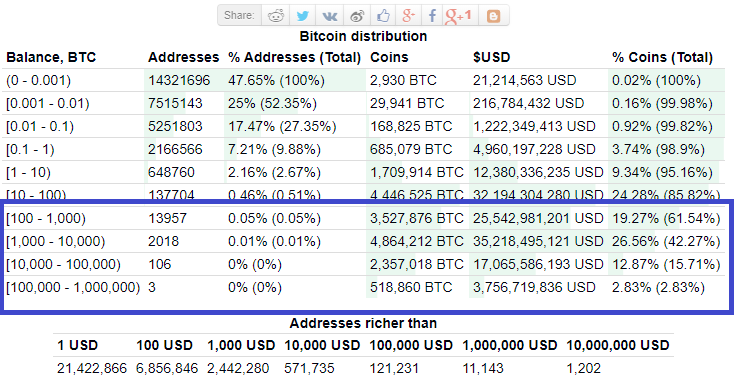Select the [0.001 - 0.01) balance row label
743x392 pixels.
47,103
